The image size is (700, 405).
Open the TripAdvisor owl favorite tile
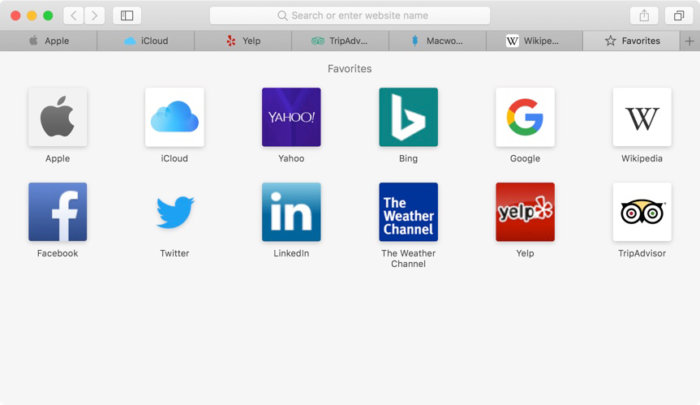(642, 212)
